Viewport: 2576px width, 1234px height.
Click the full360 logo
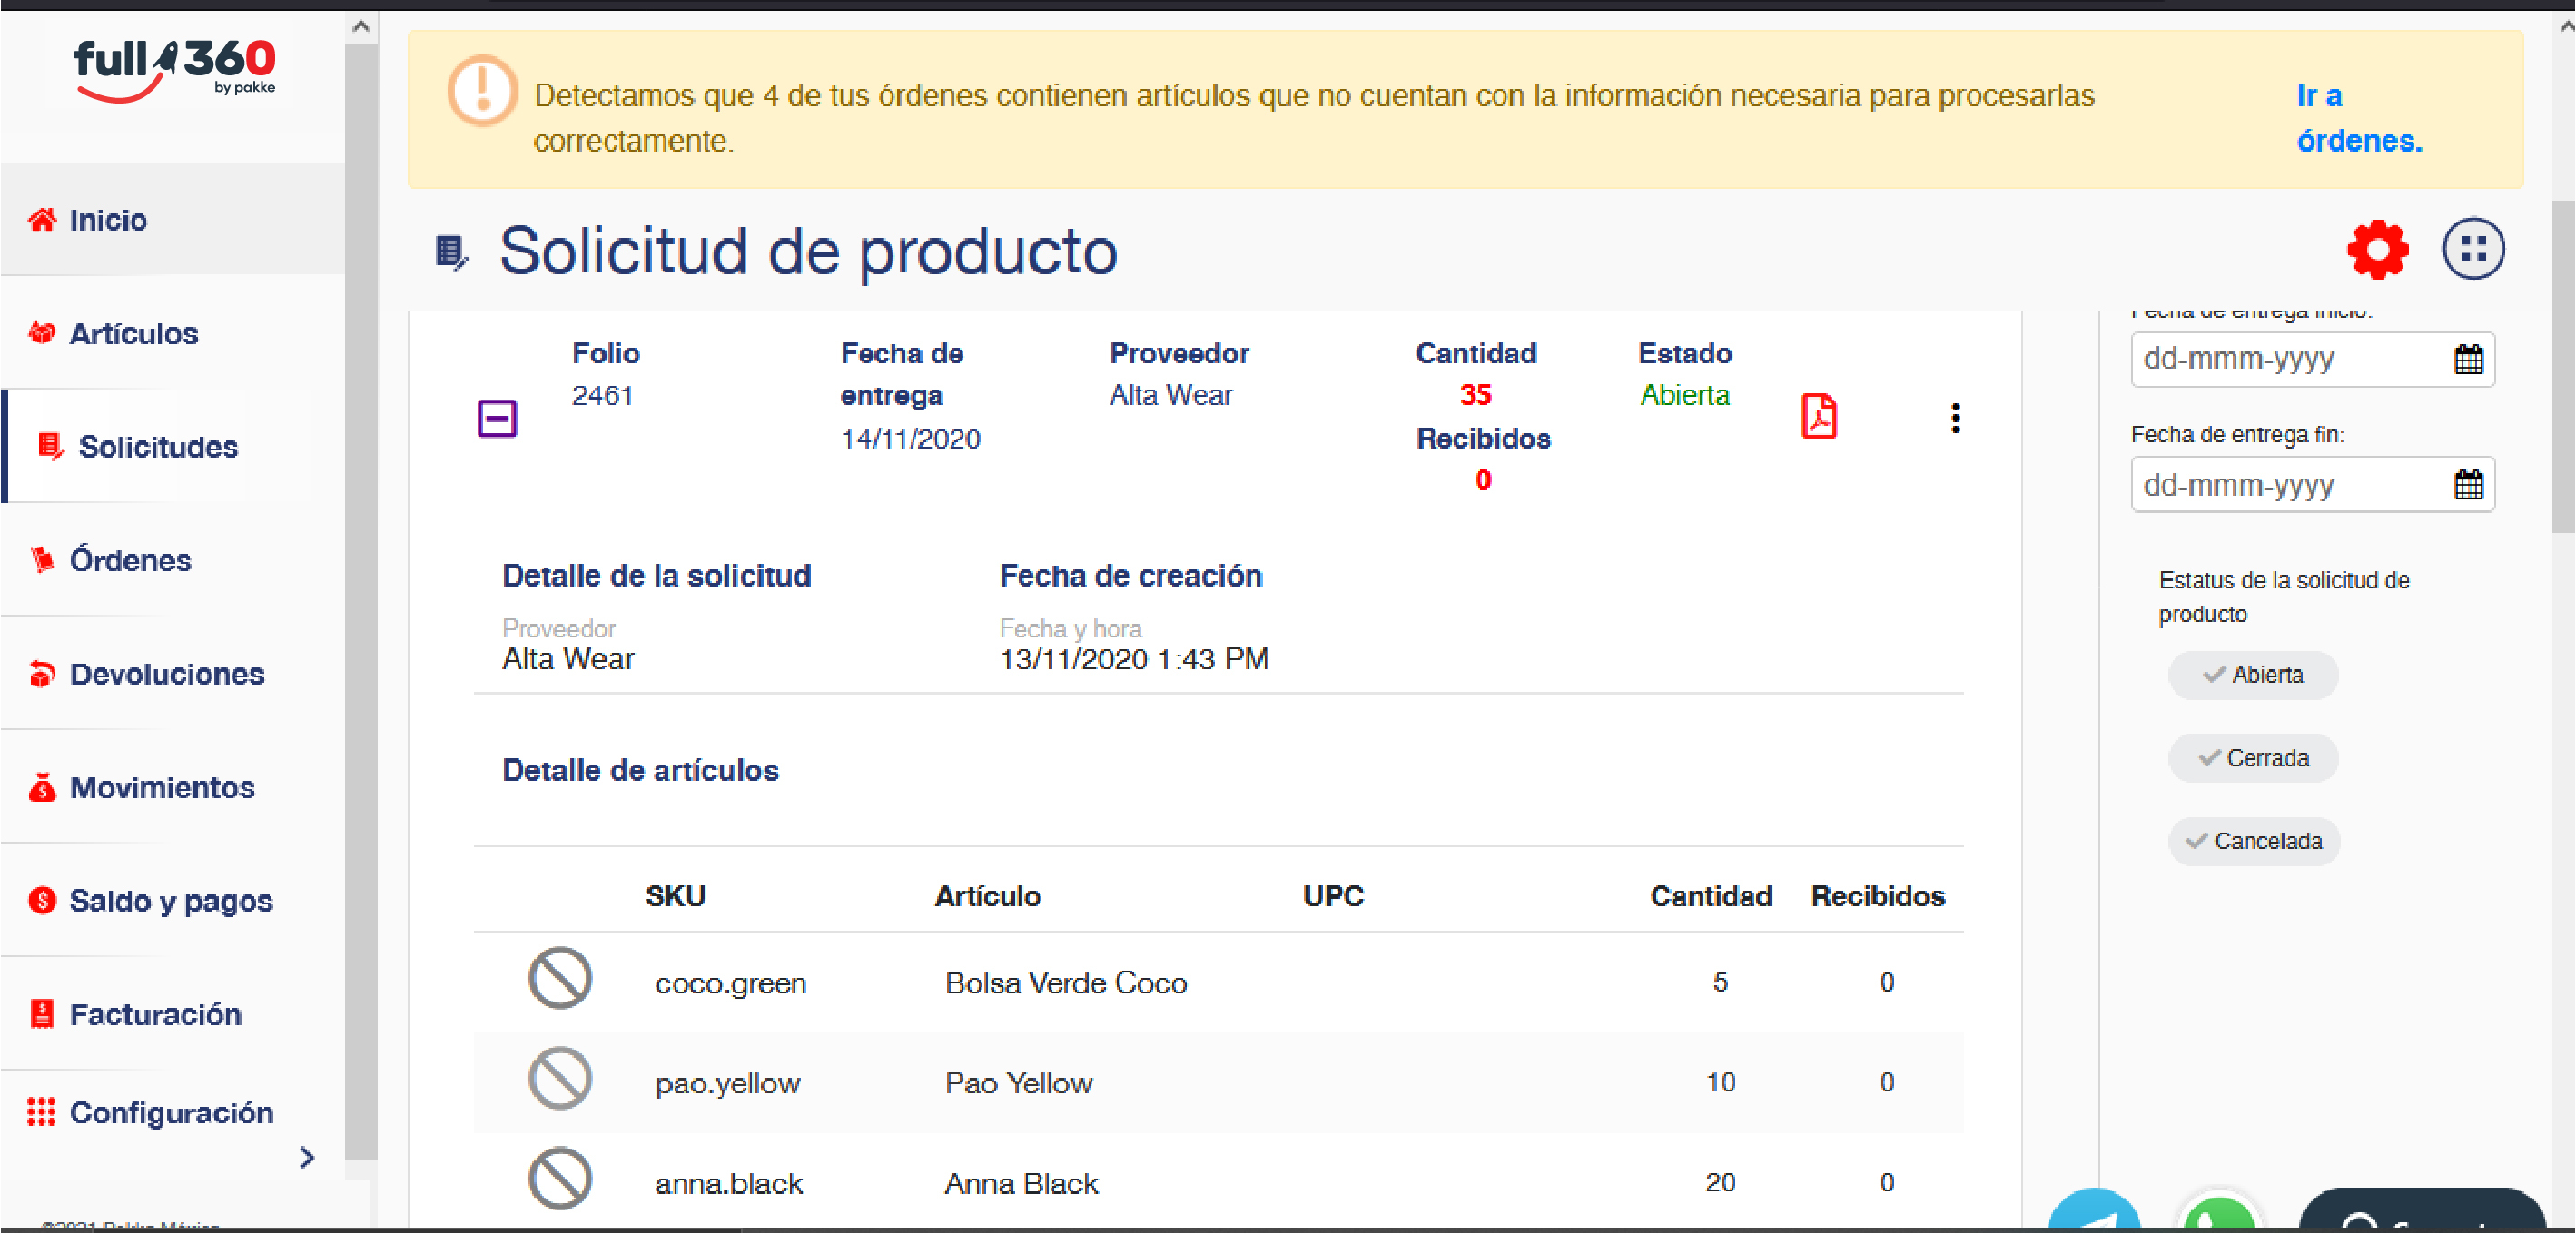point(174,69)
